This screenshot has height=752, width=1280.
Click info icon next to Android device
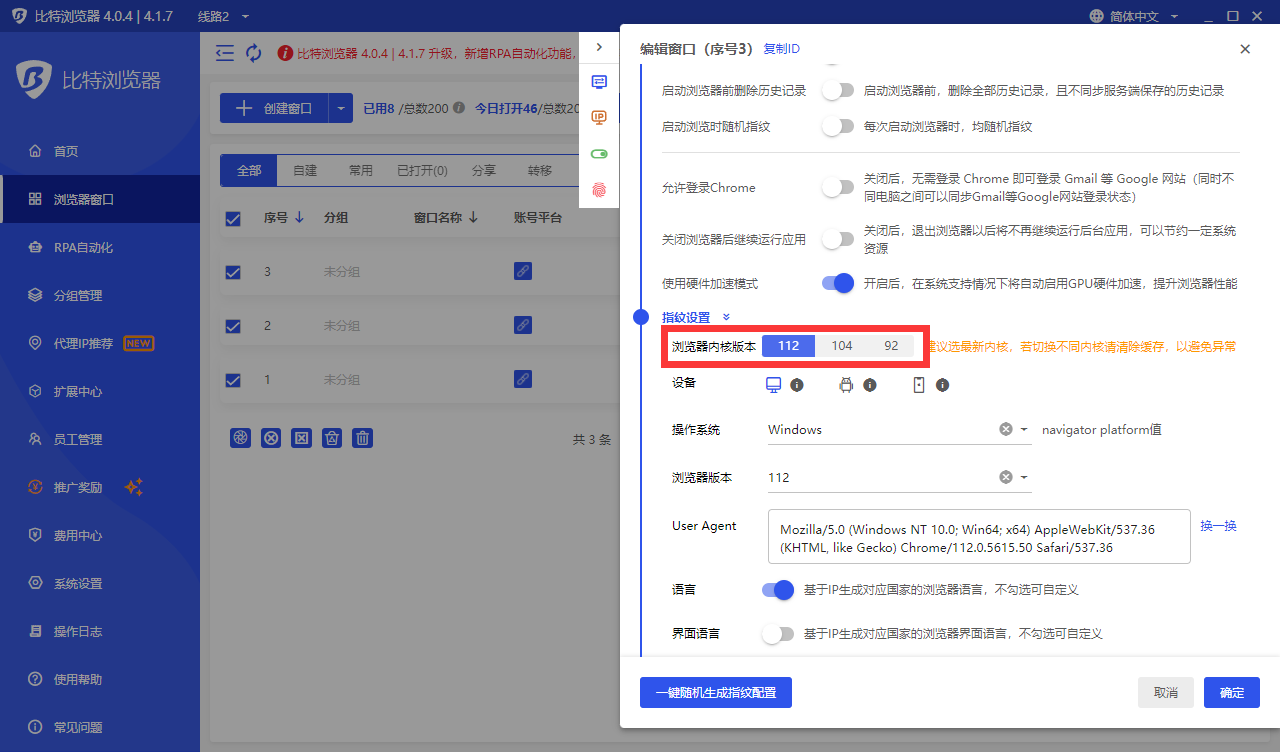coord(870,385)
